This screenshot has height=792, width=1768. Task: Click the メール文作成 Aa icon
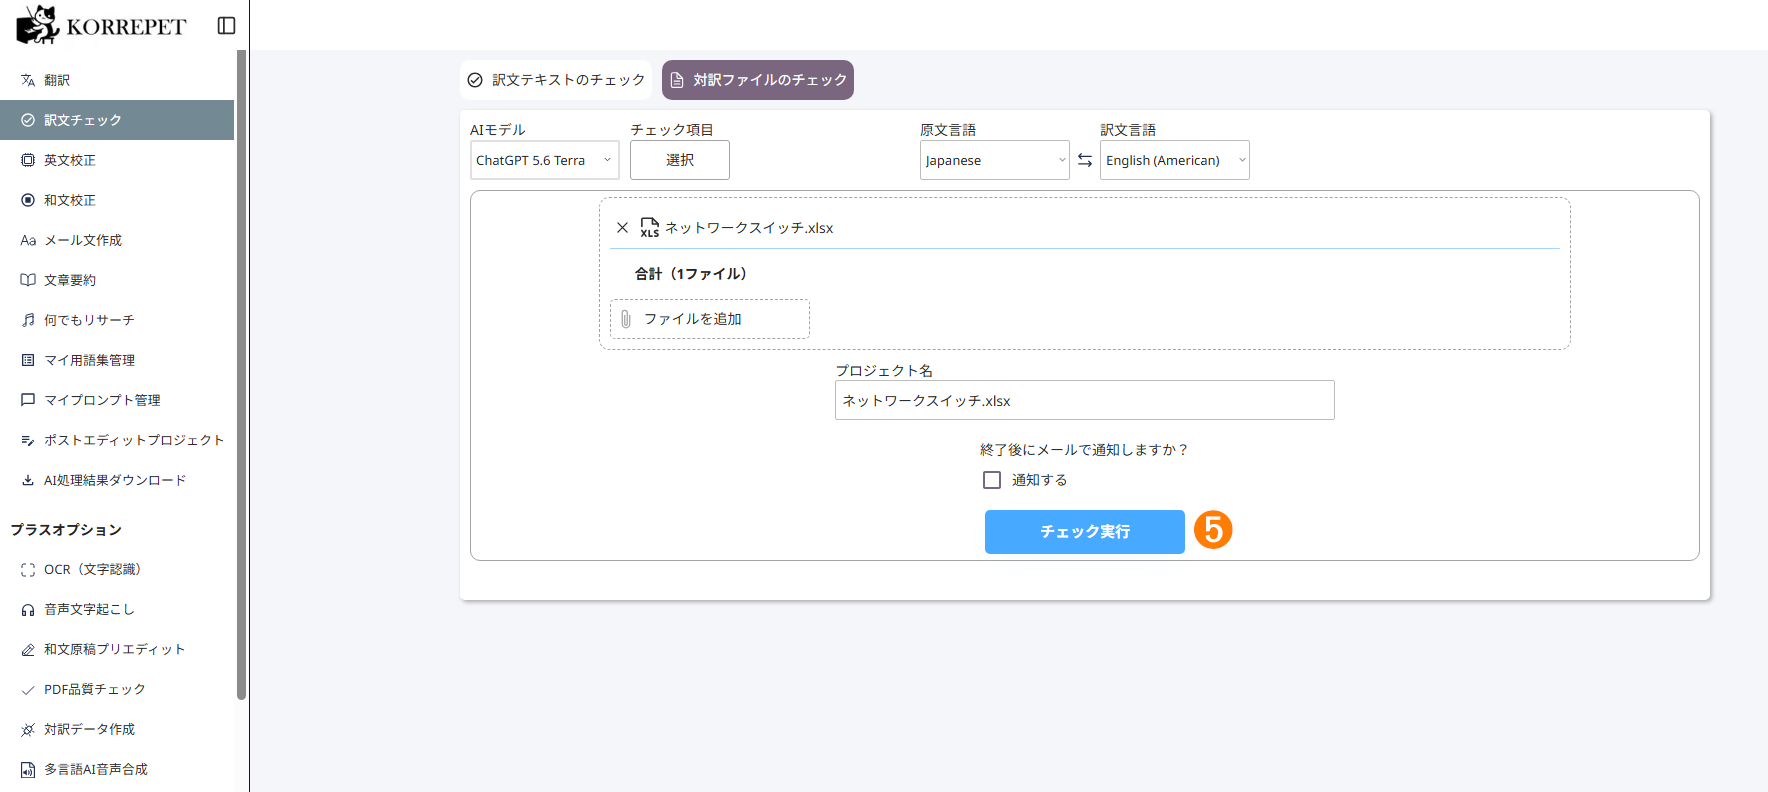pos(28,240)
